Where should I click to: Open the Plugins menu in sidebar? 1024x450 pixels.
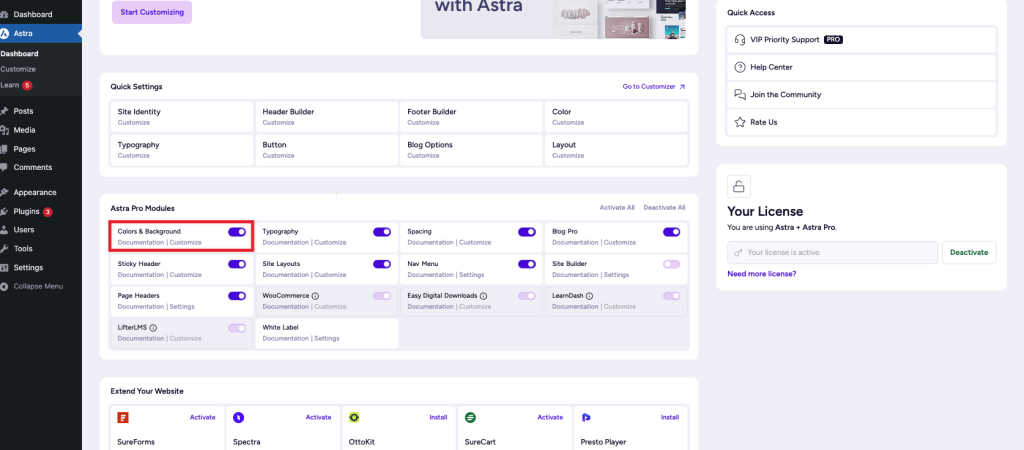point(27,211)
